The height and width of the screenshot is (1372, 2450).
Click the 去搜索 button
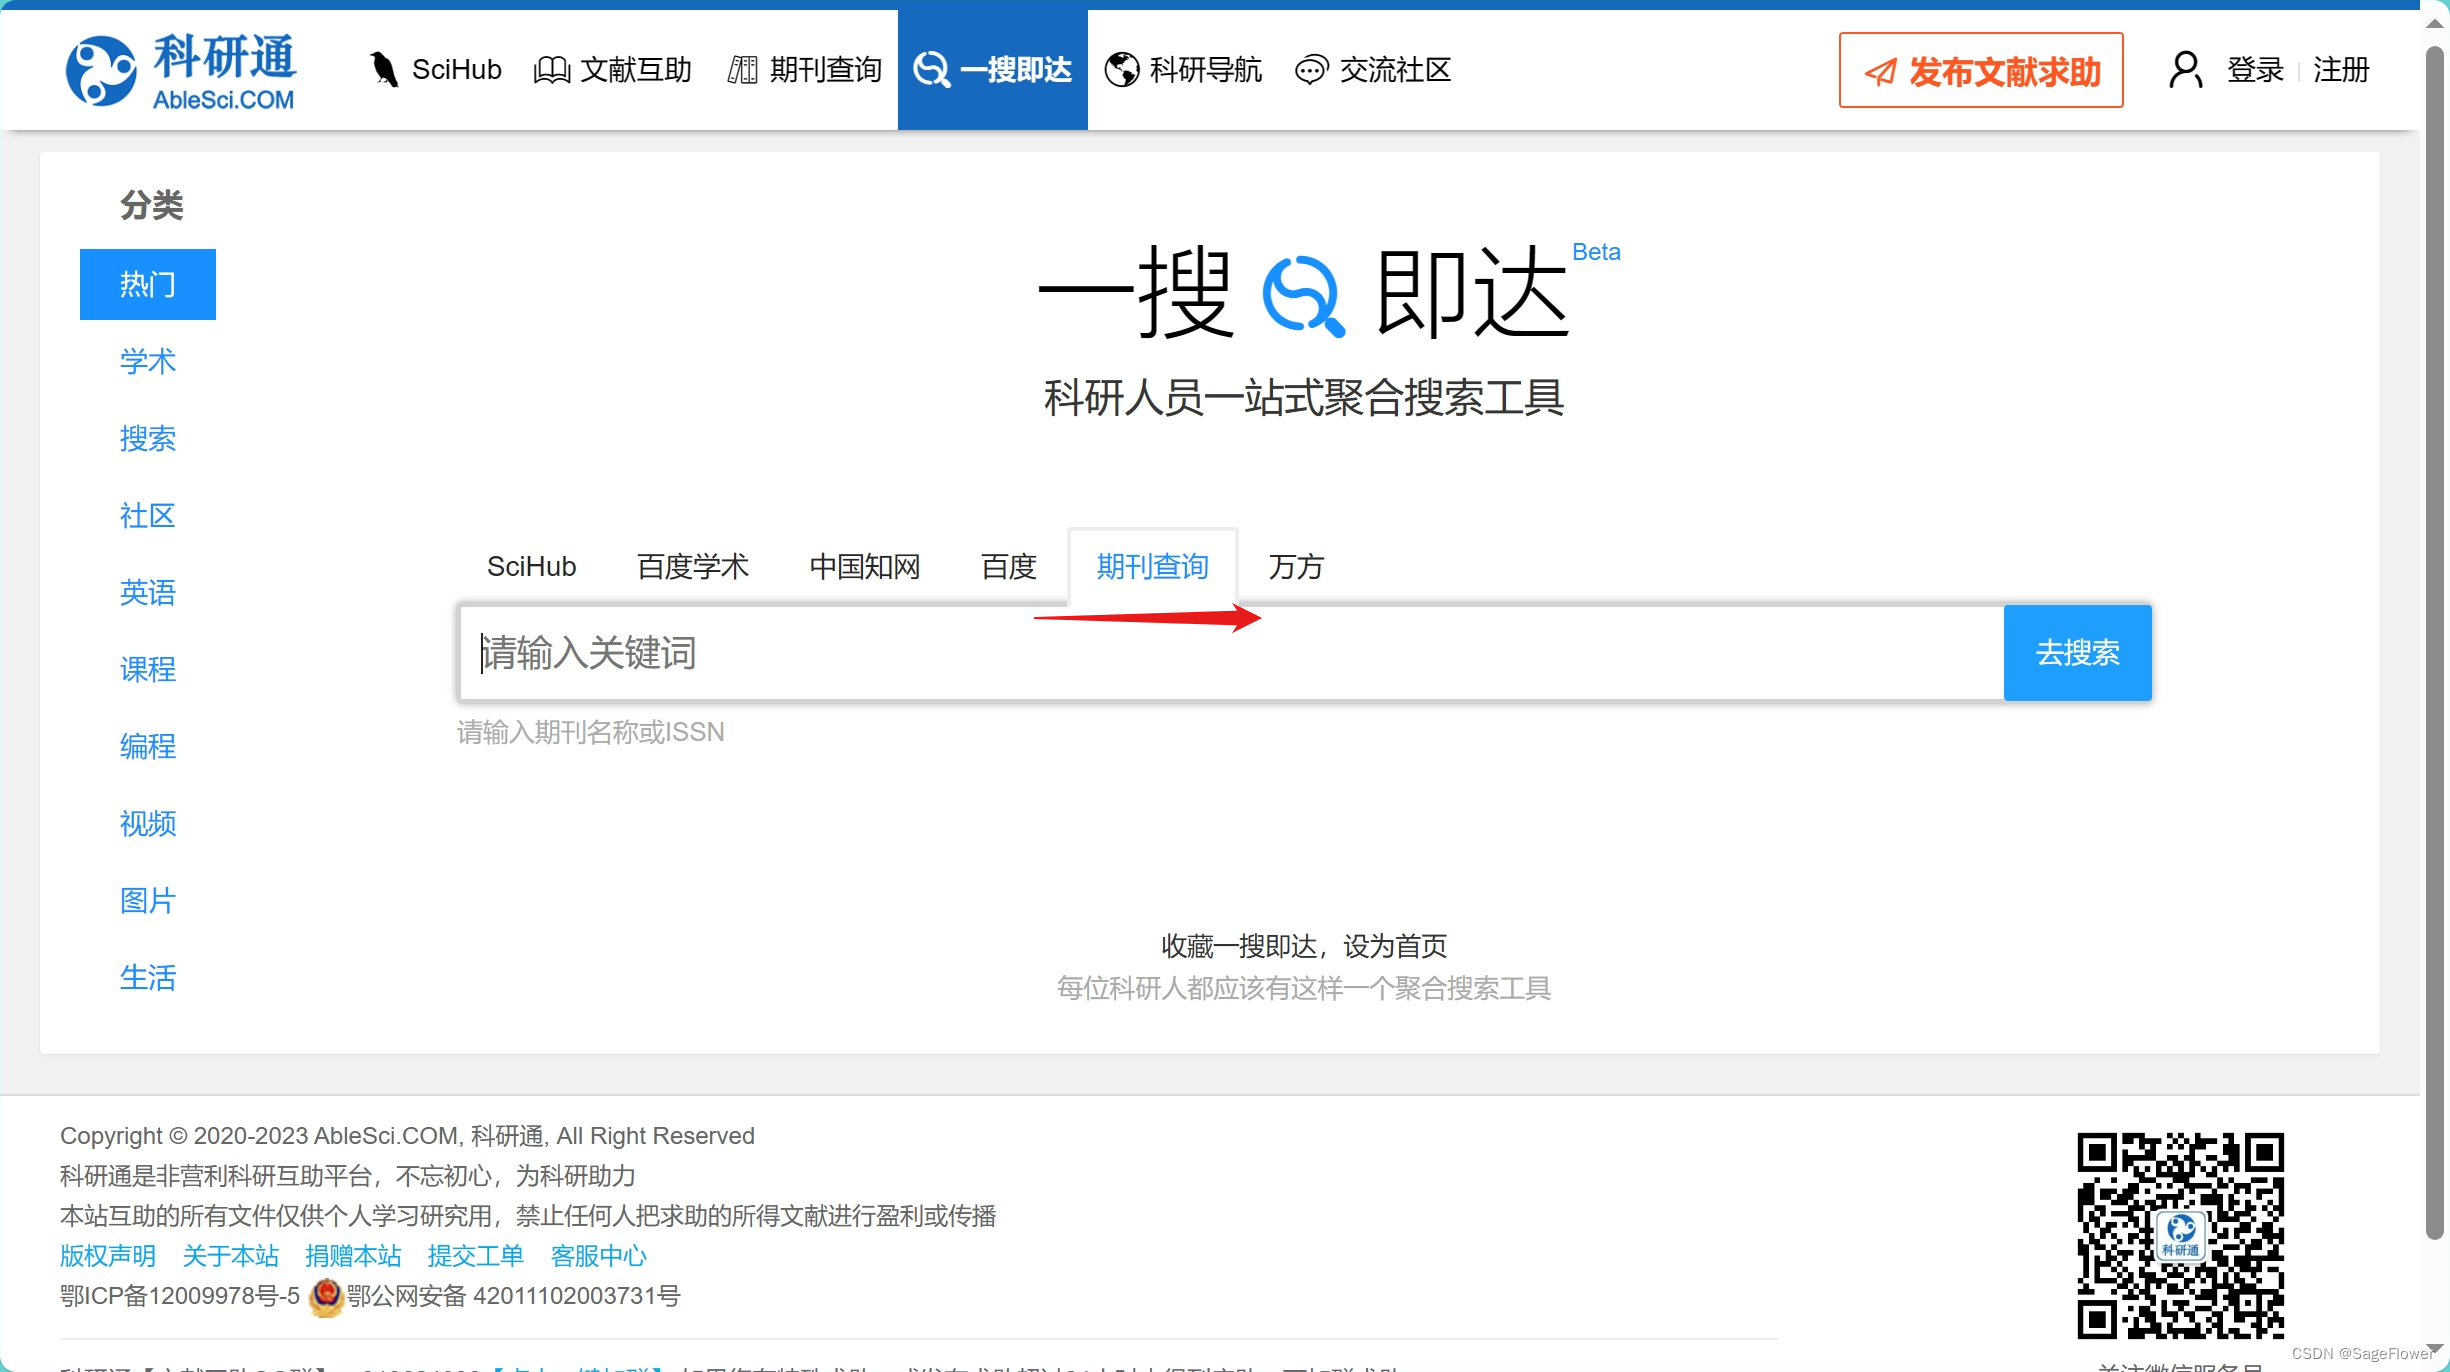[2078, 653]
